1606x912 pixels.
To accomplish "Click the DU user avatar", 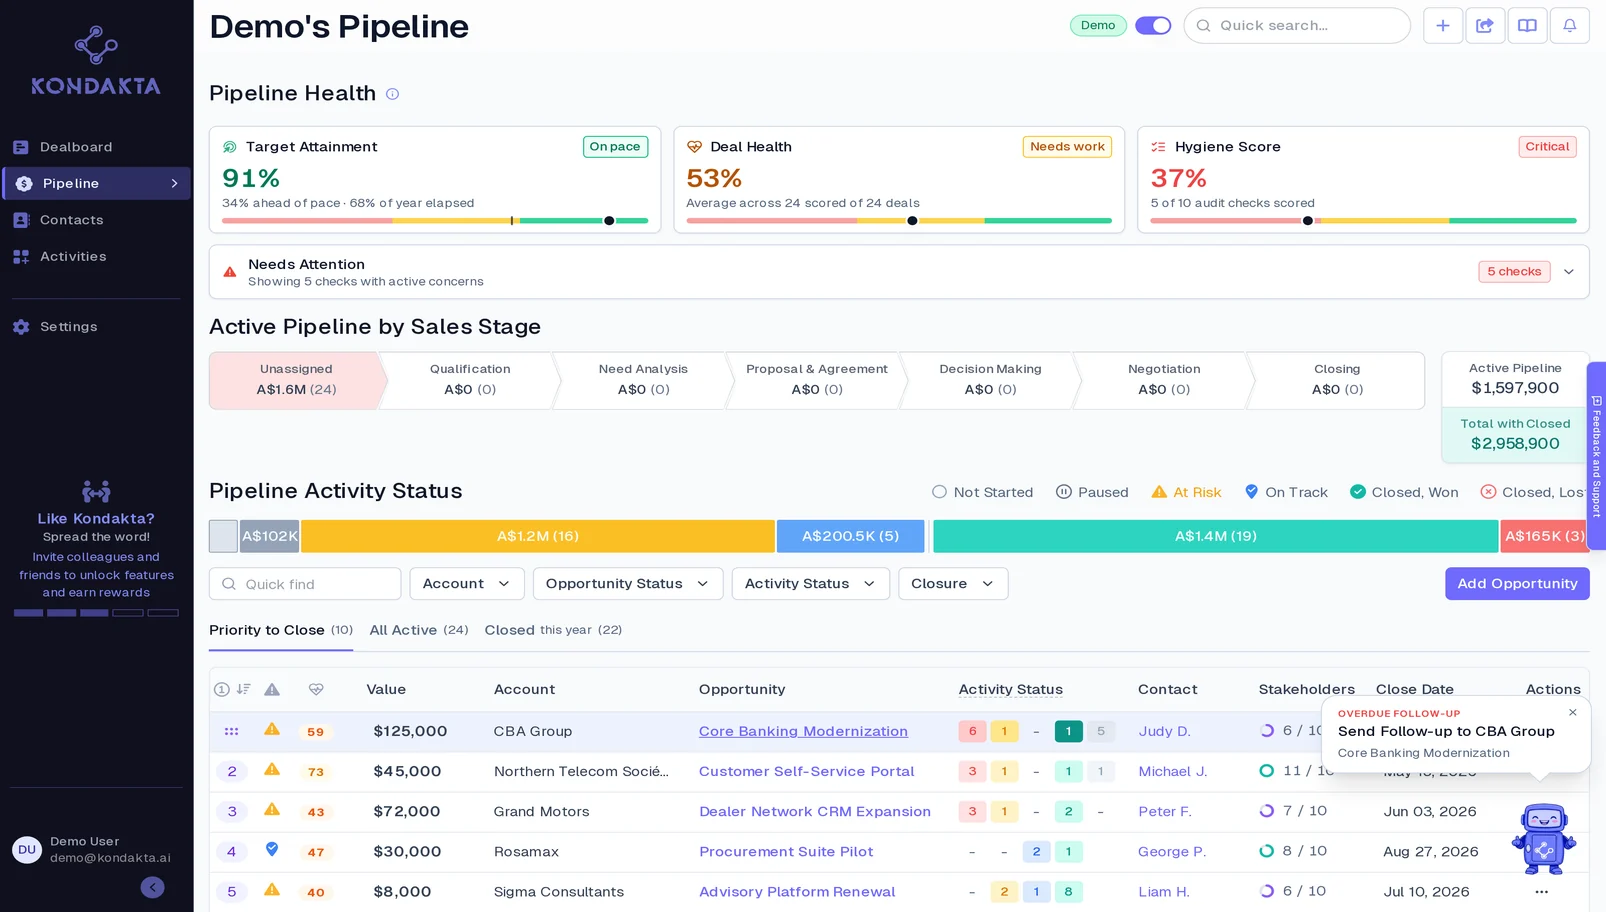I will (27, 850).
